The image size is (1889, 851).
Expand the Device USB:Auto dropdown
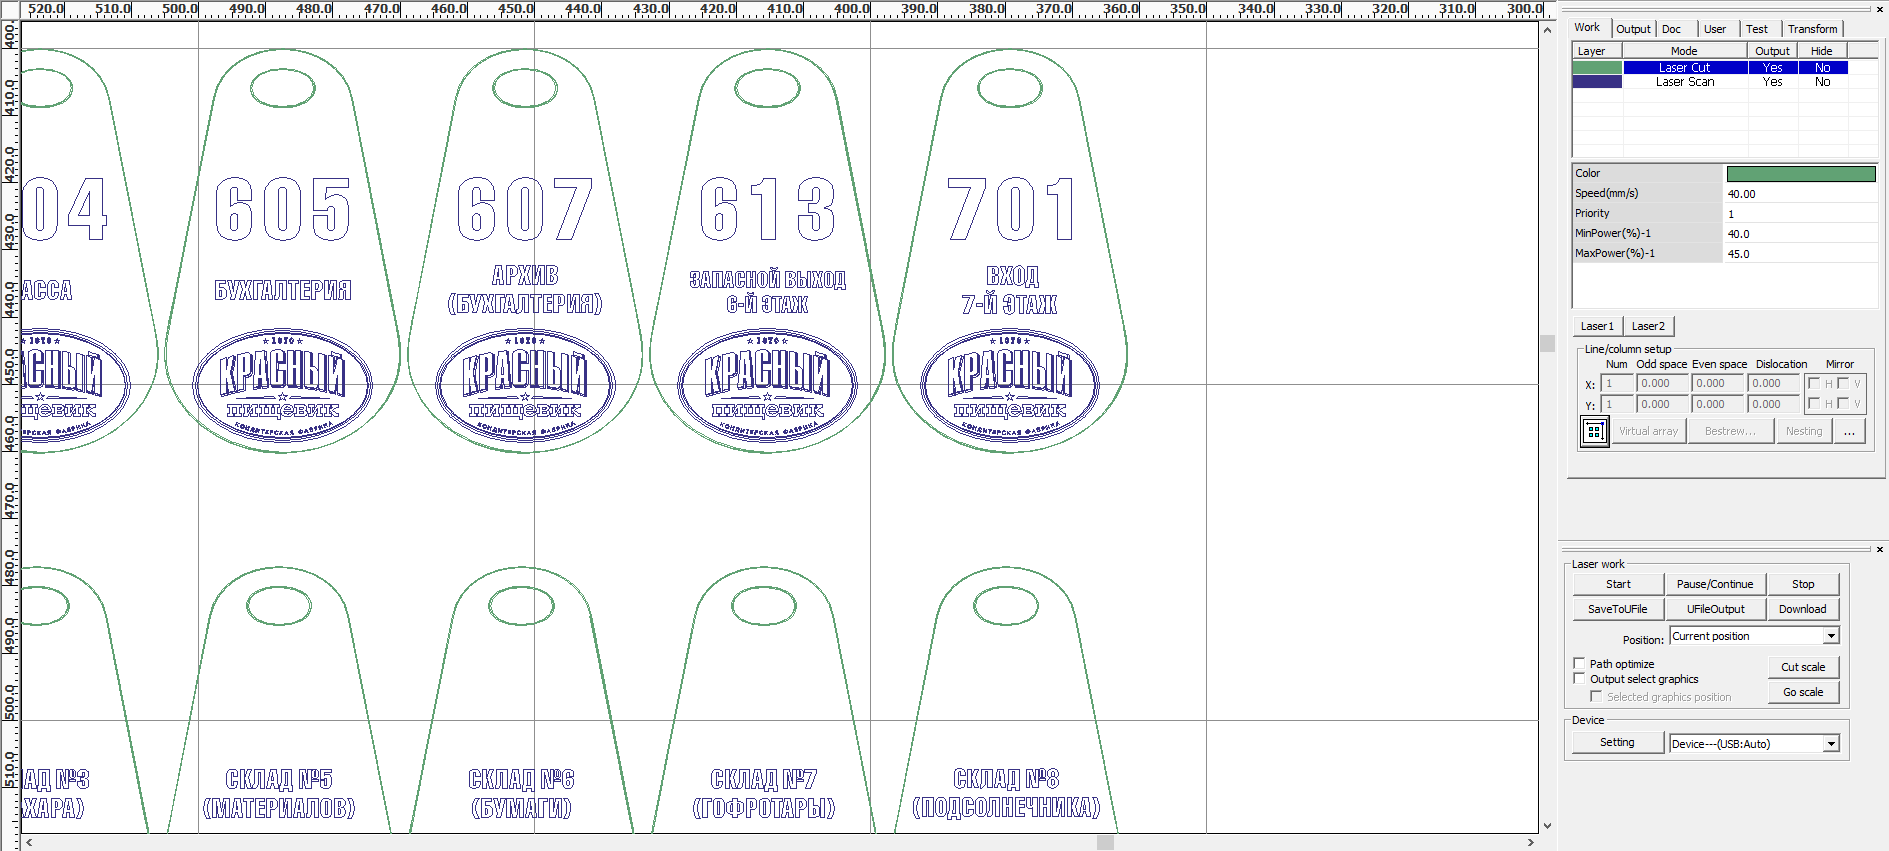click(1831, 744)
